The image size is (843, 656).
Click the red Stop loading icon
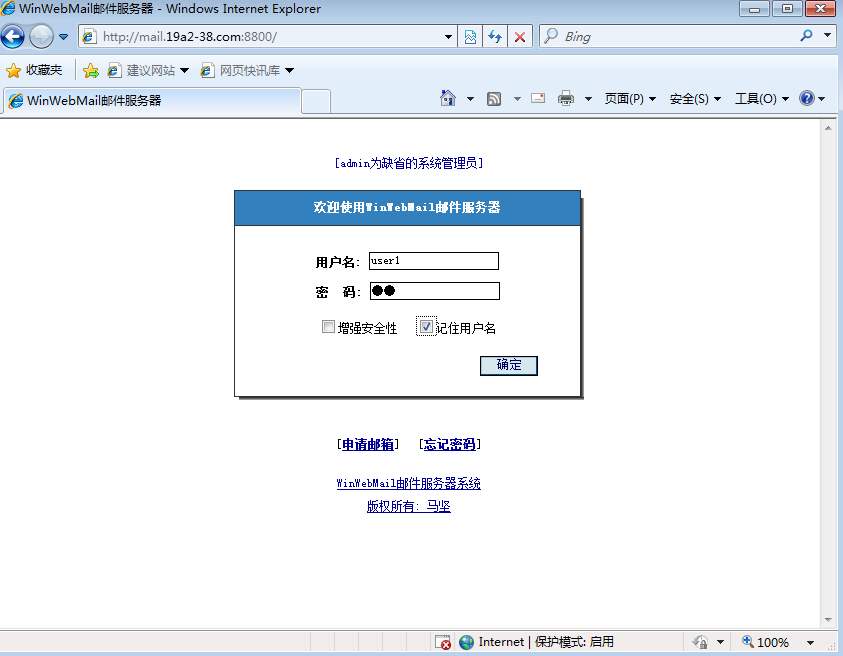tap(519, 37)
